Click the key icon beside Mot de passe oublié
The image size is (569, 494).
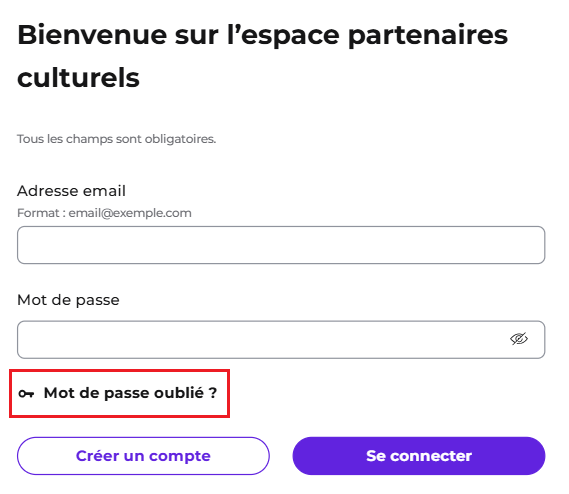26,393
